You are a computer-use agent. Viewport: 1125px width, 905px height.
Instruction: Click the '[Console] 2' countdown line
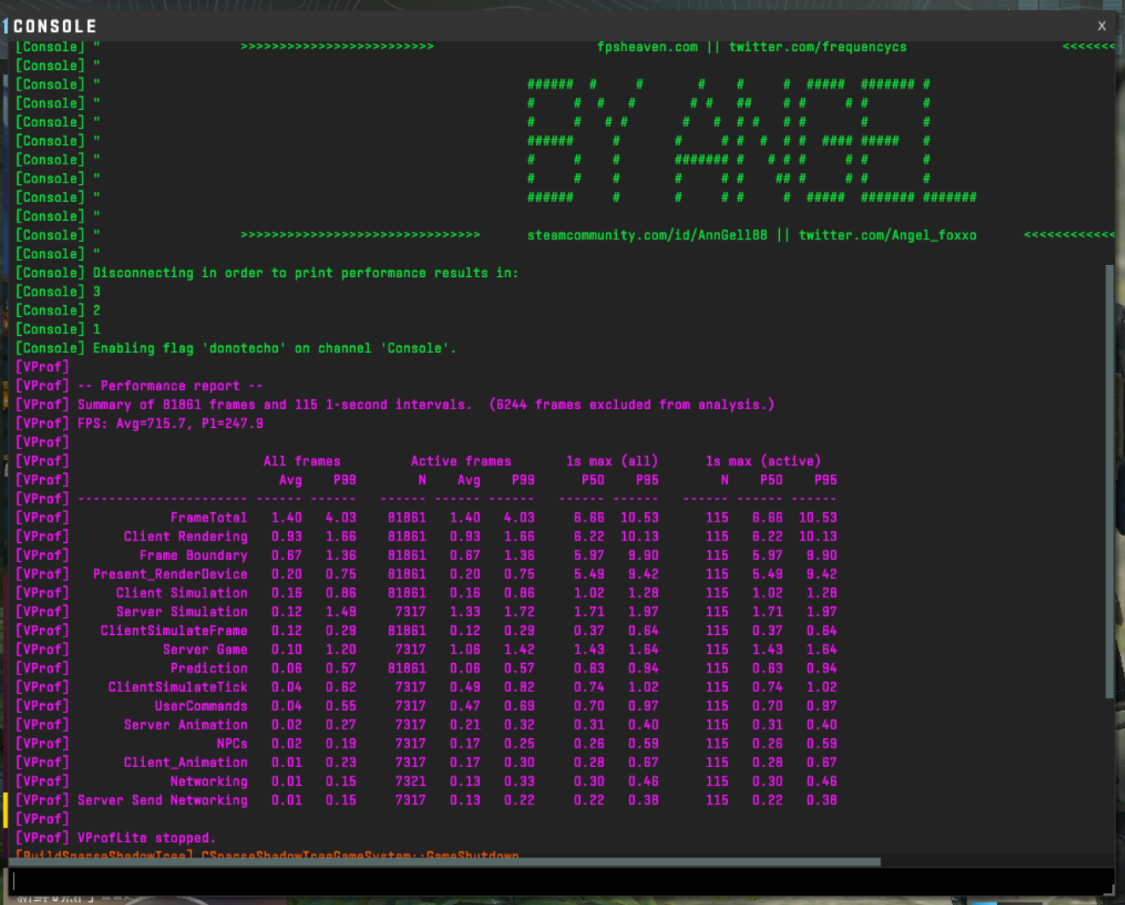click(x=57, y=311)
